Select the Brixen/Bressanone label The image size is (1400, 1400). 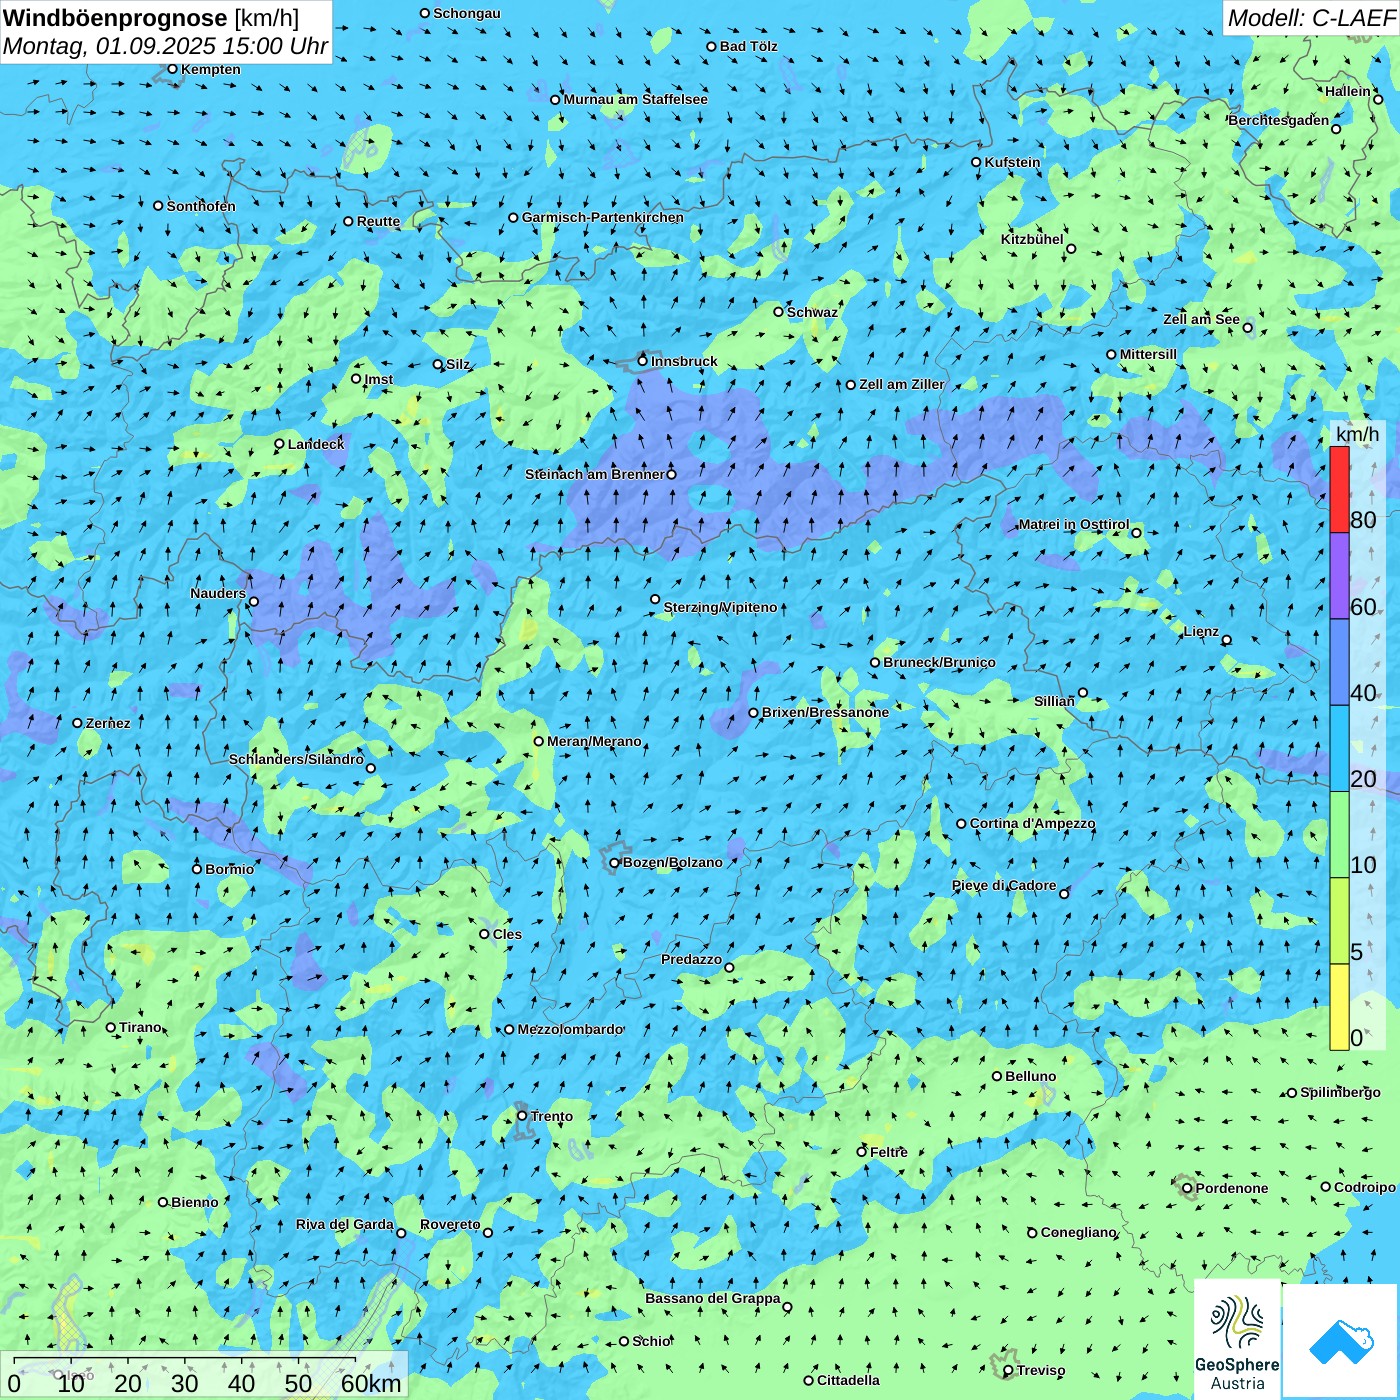(x=825, y=712)
